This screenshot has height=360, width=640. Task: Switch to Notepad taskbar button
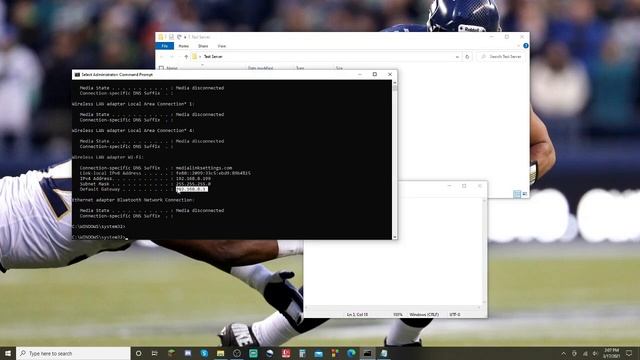384,353
